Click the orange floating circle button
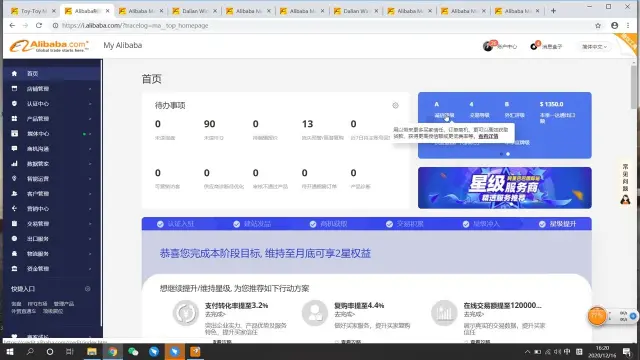The height and width of the screenshot is (360, 640). pyautogui.click(x=597, y=316)
